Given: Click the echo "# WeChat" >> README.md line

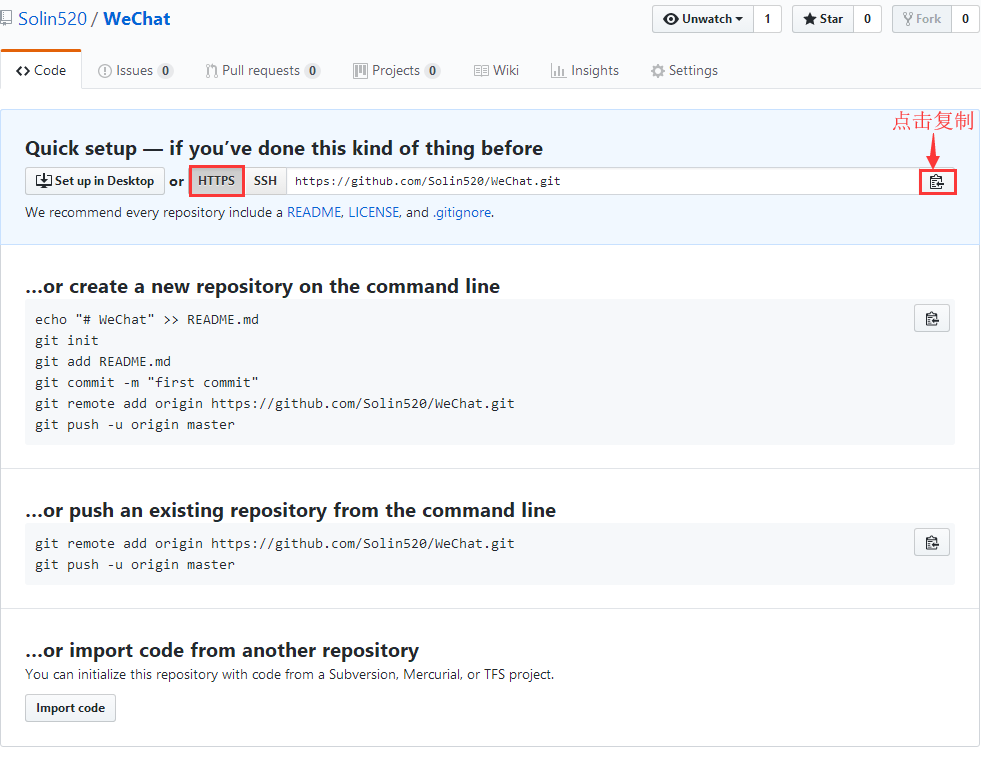Looking at the screenshot, I should (x=147, y=320).
